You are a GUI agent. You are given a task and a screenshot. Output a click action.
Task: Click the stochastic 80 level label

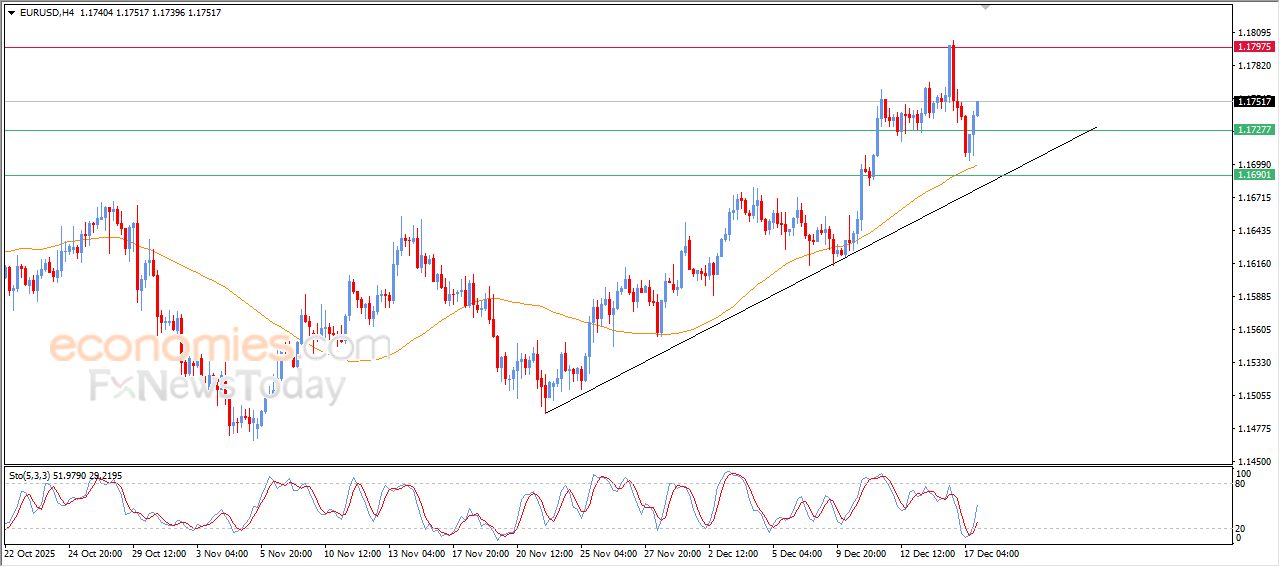point(1241,484)
